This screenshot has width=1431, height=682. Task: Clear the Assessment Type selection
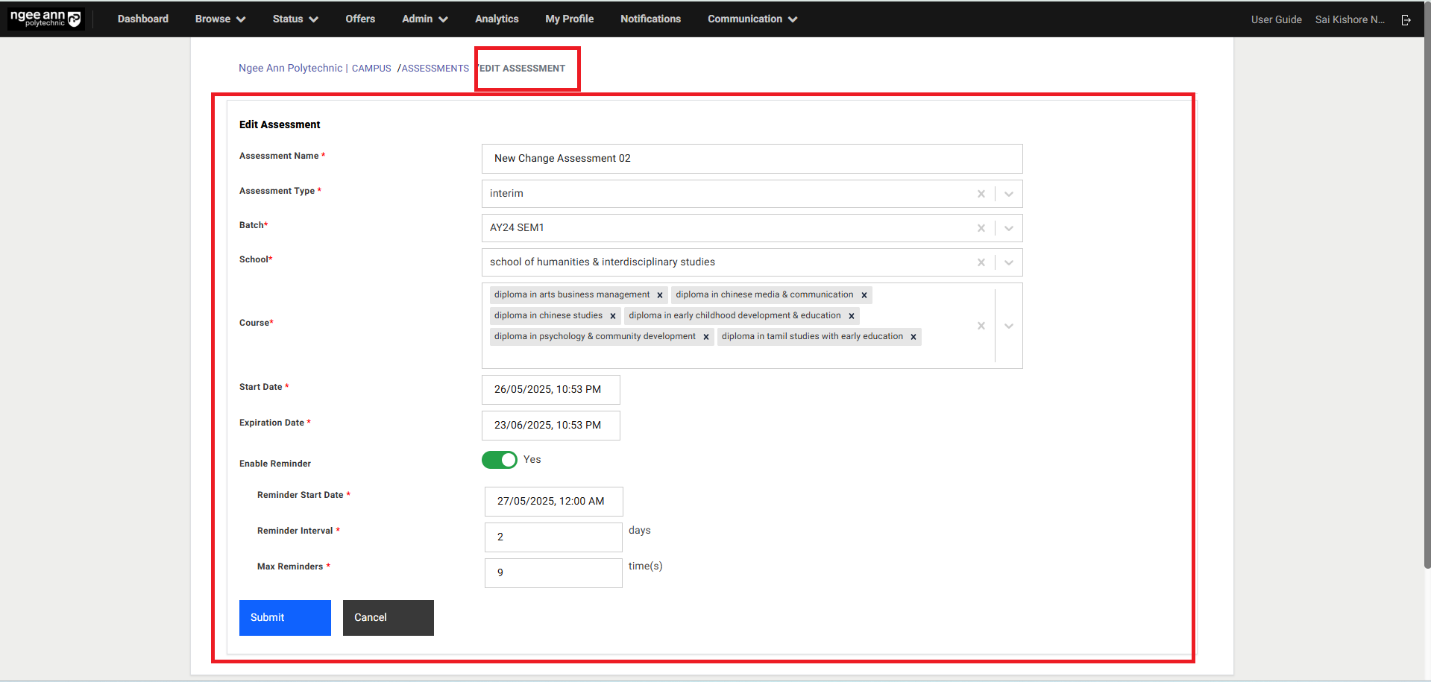tap(981, 194)
